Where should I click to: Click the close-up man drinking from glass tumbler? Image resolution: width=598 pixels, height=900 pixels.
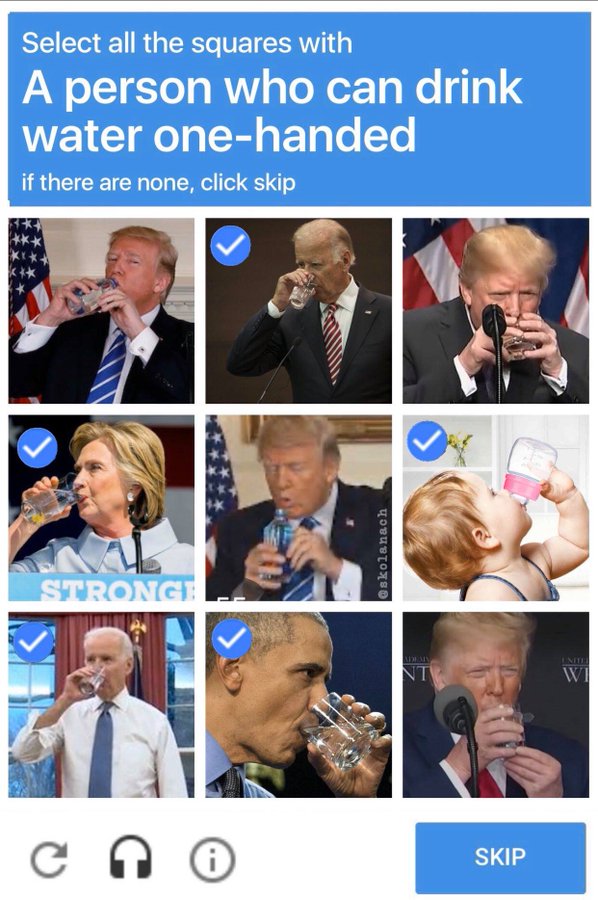click(299, 705)
